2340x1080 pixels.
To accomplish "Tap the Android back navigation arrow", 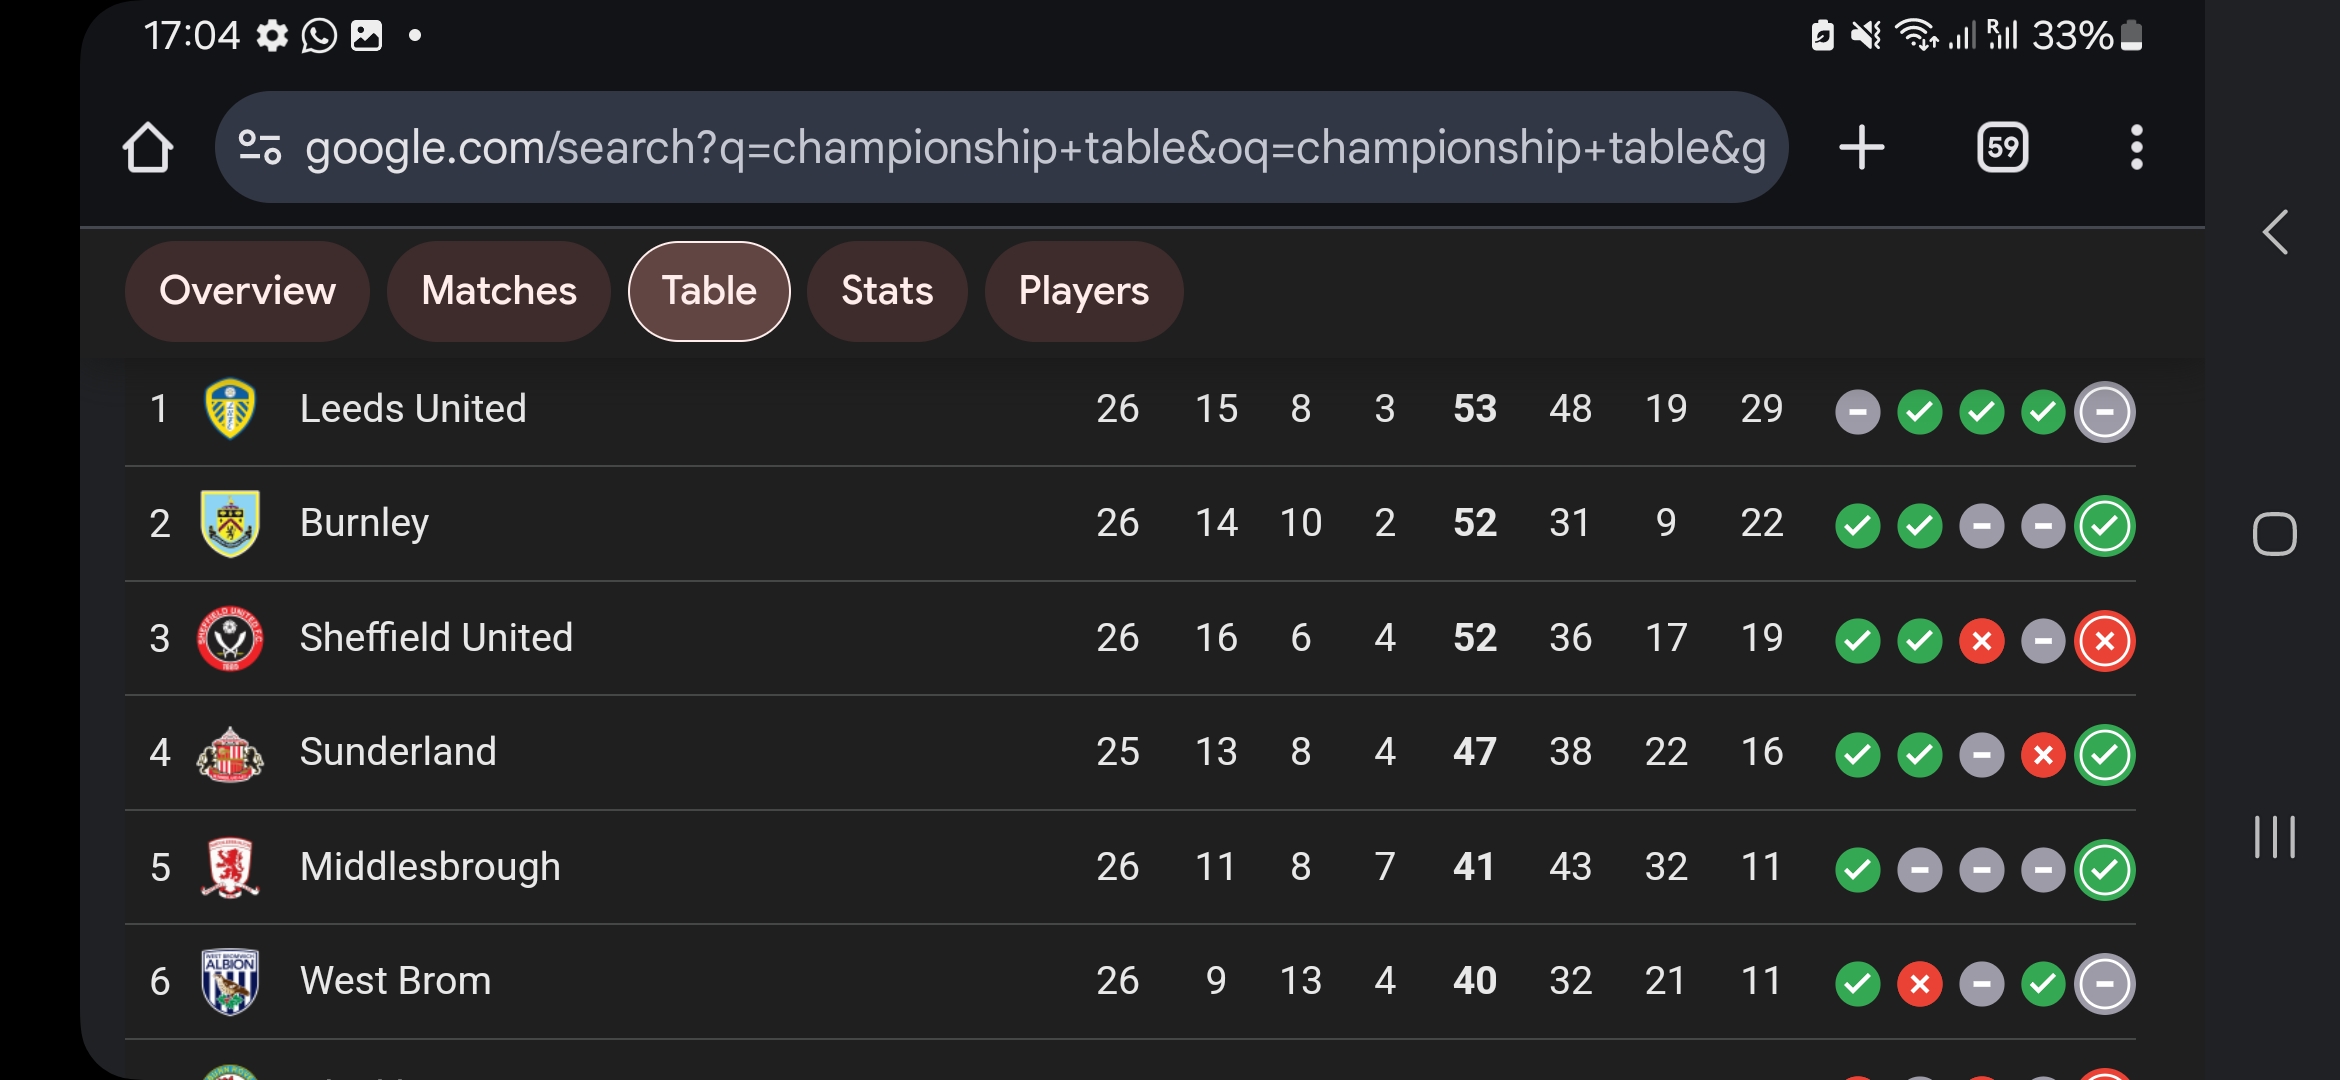I will [2275, 233].
